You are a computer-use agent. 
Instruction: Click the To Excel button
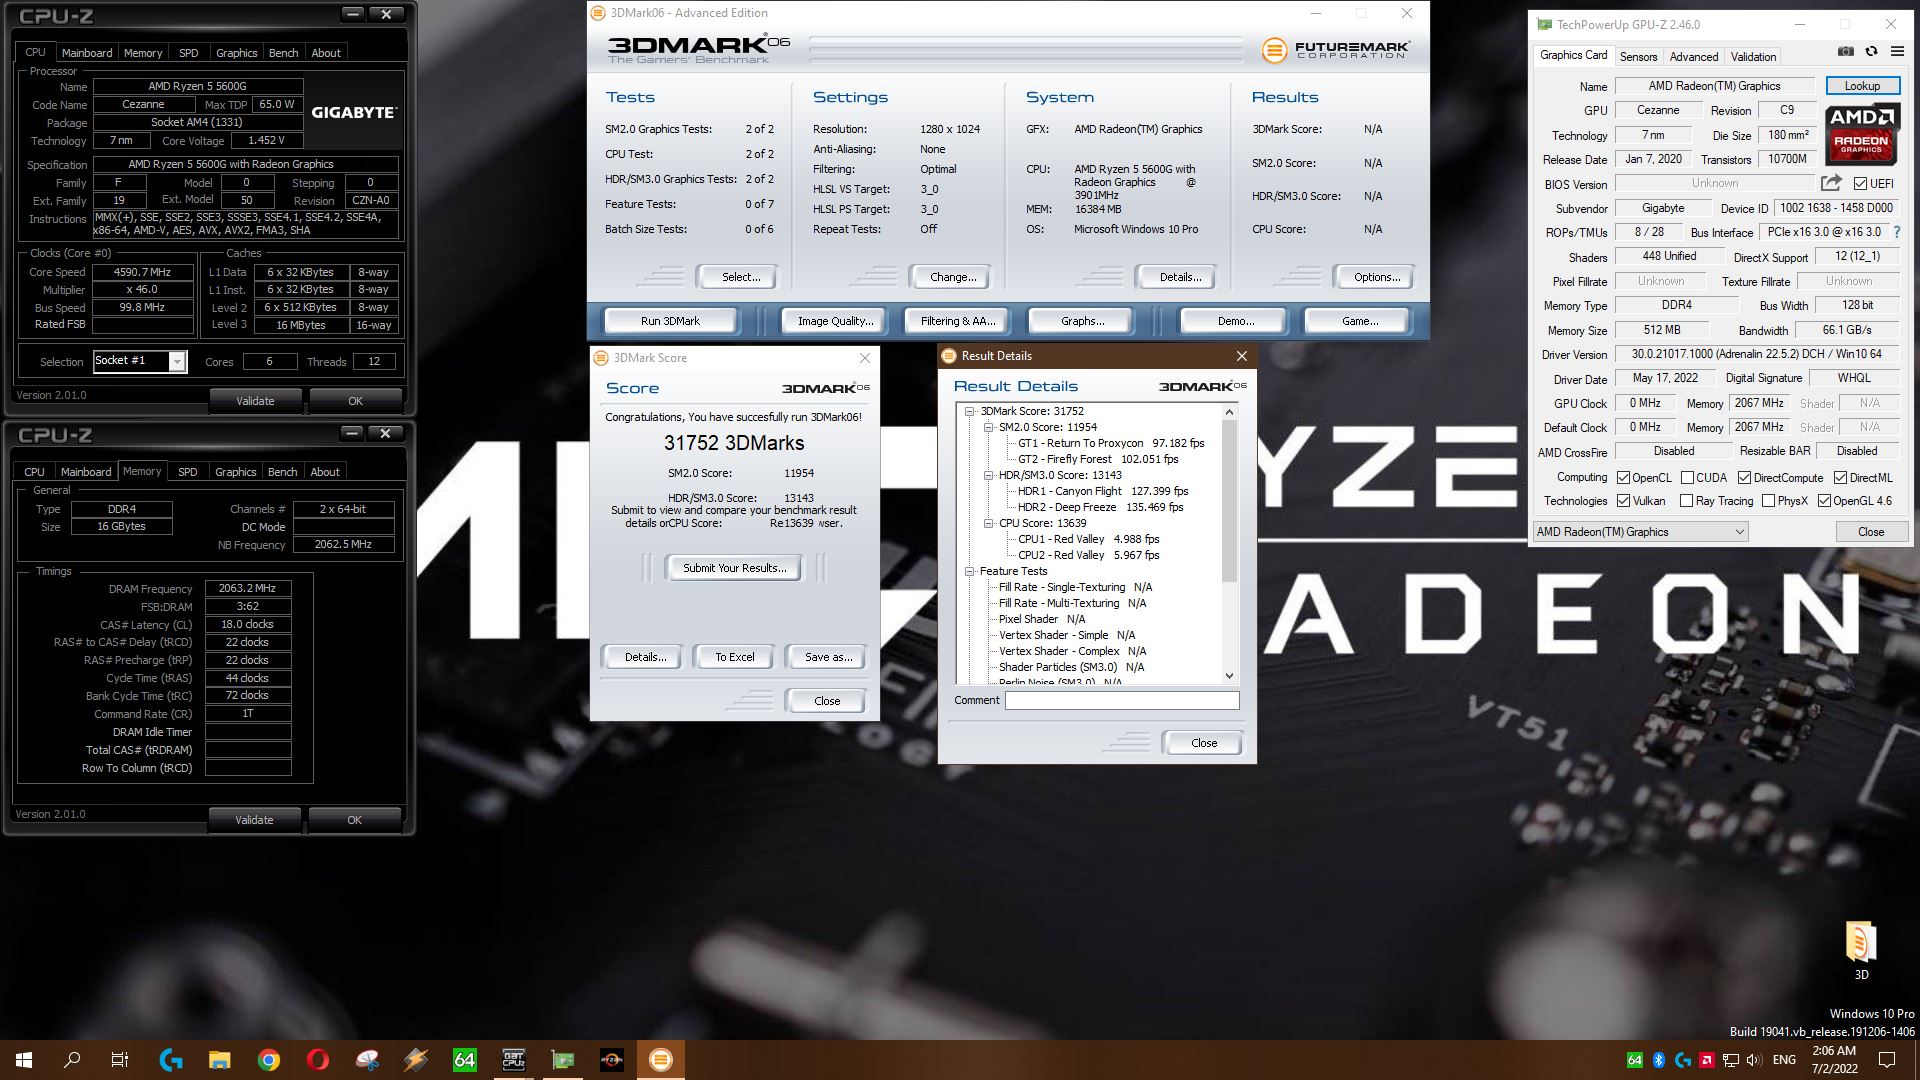[x=735, y=657]
